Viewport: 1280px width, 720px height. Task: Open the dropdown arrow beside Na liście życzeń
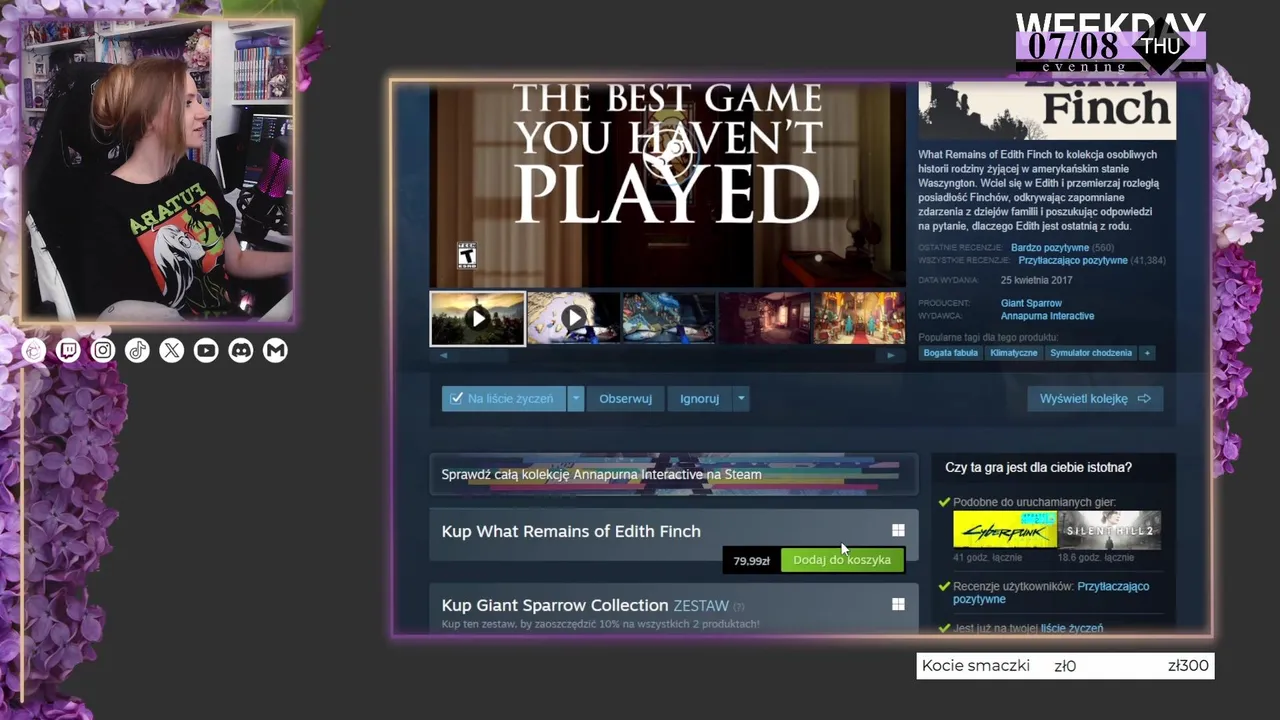click(x=575, y=399)
